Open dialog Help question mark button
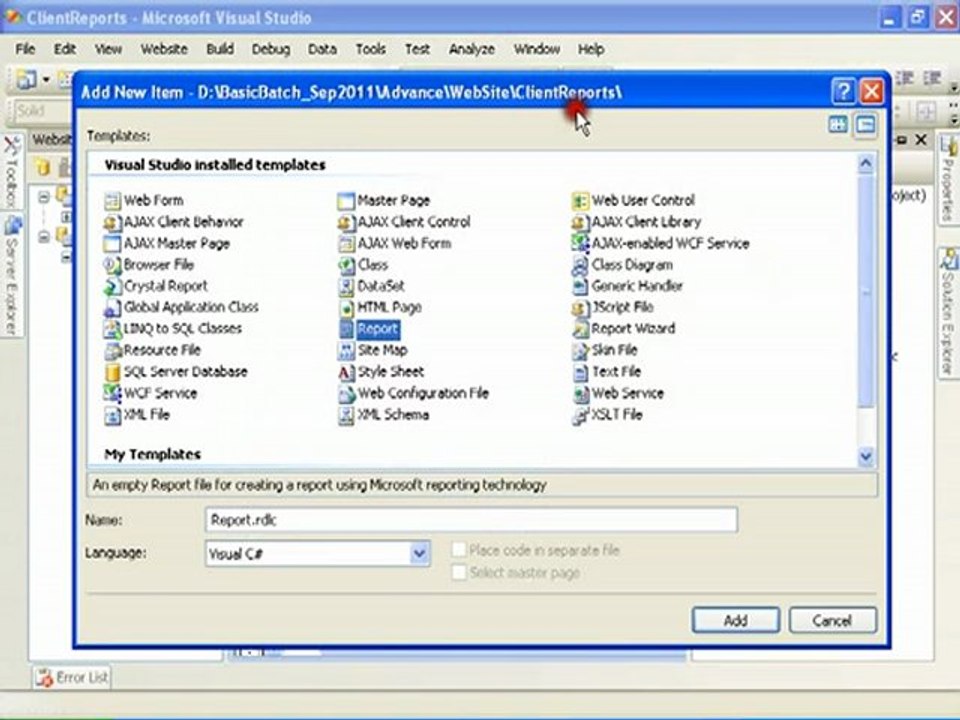Image resolution: width=960 pixels, height=720 pixels. click(x=843, y=92)
